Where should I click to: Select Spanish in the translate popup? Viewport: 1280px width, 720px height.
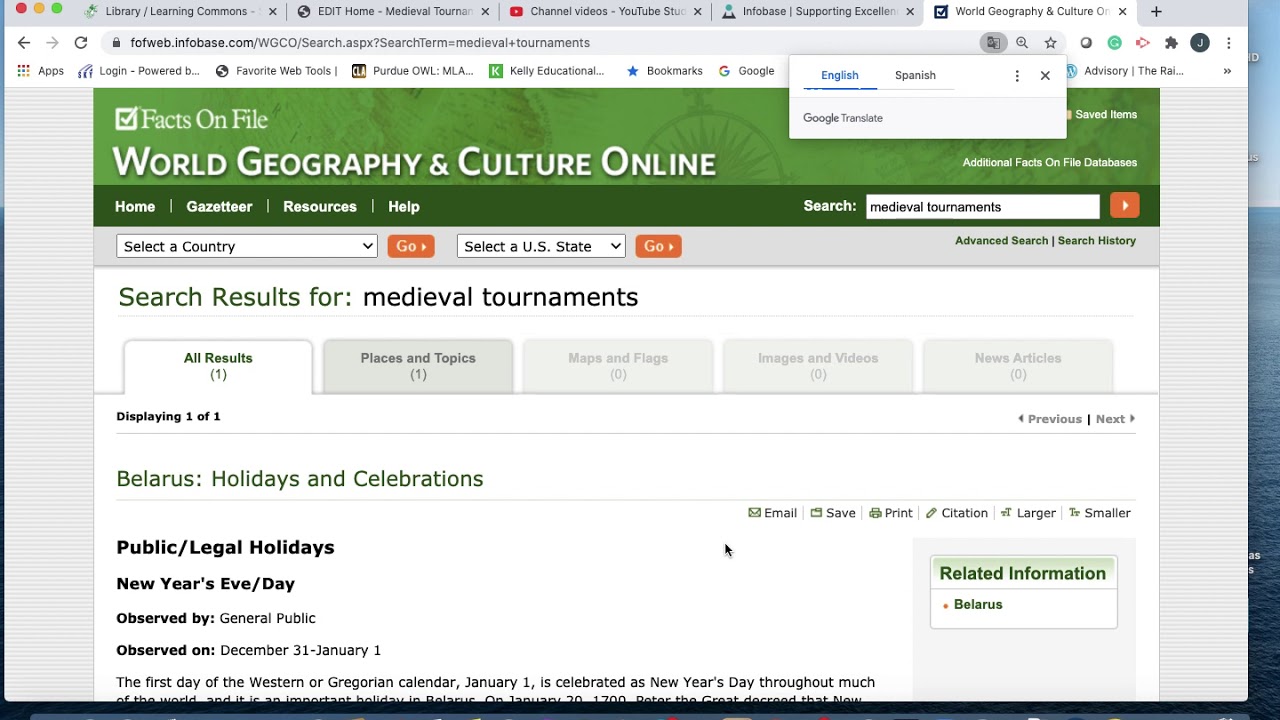(x=915, y=76)
